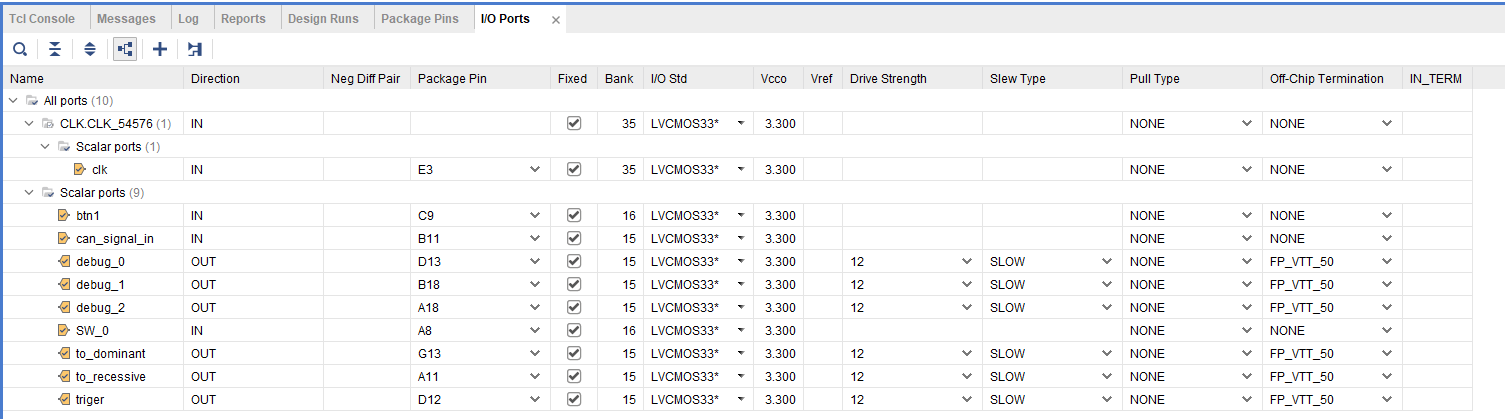This screenshot has width=1505, height=419.
Task: Toggle Fixed checkbox for can_signal_in
Action: [574, 238]
